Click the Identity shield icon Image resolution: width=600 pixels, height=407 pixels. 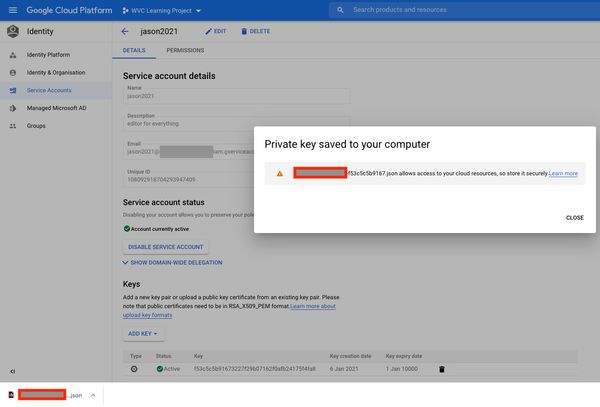tap(13, 31)
